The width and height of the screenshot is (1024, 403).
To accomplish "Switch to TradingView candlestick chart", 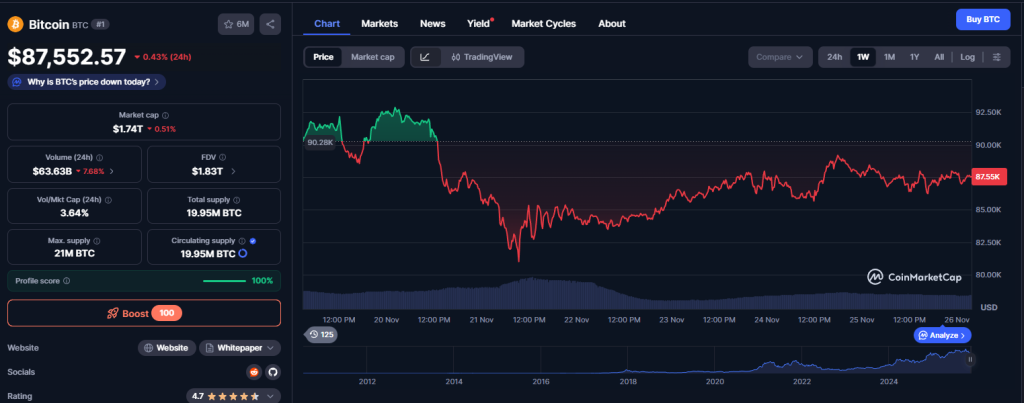I will tap(482, 57).
